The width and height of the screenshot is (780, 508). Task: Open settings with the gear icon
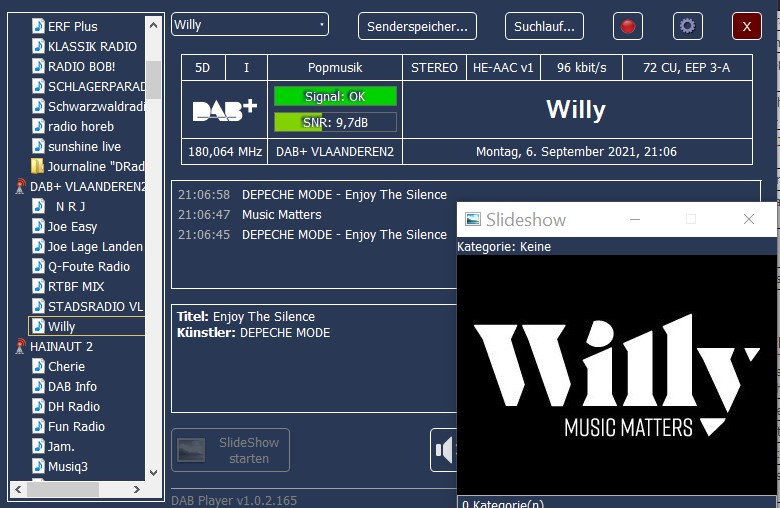click(x=687, y=26)
